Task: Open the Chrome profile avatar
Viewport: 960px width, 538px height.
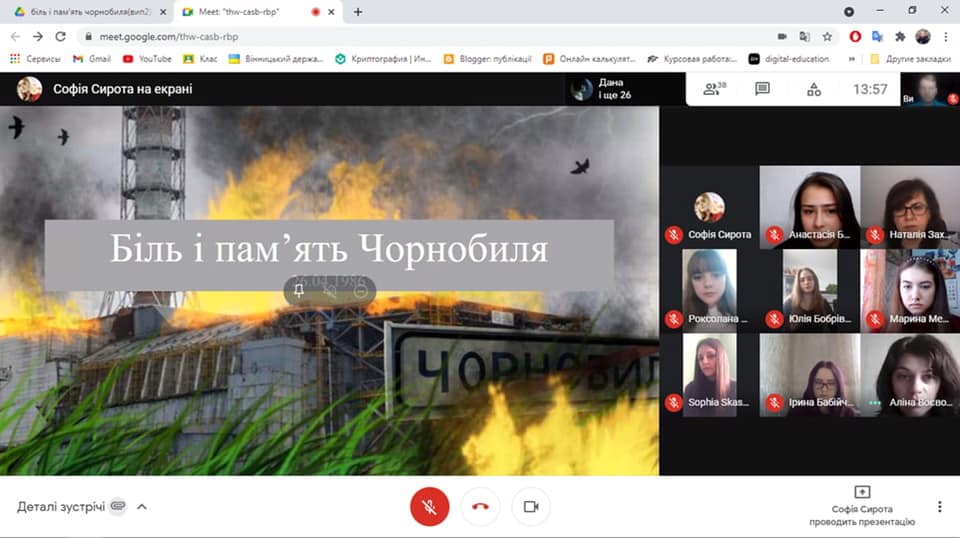Action: pos(923,37)
